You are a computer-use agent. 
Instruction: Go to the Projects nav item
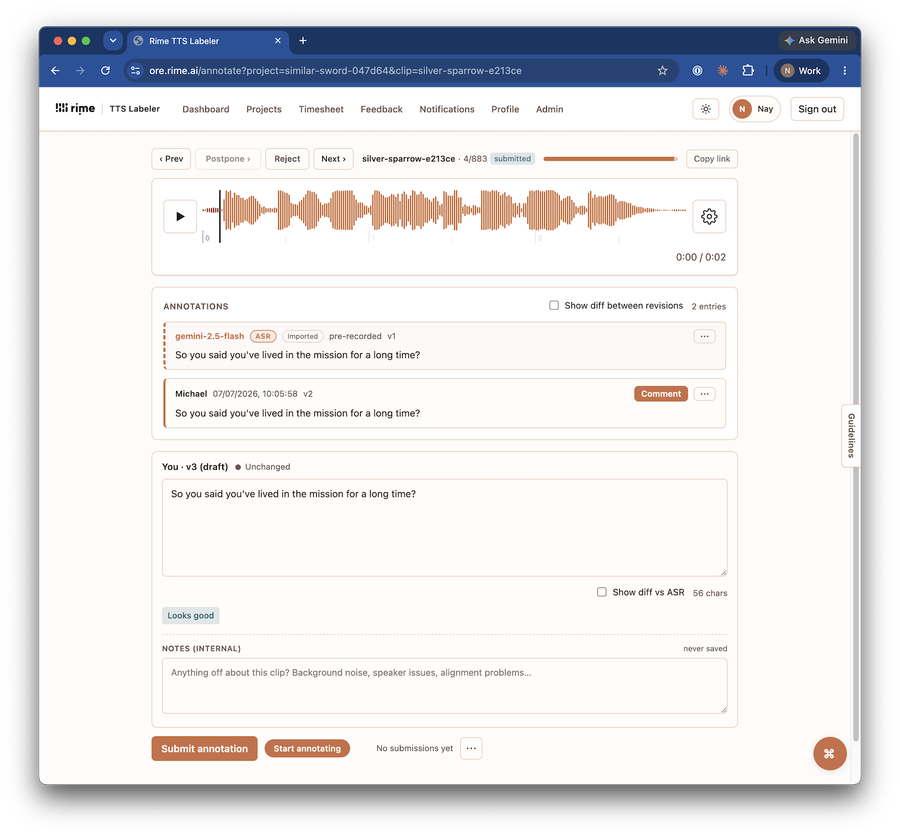coord(264,109)
